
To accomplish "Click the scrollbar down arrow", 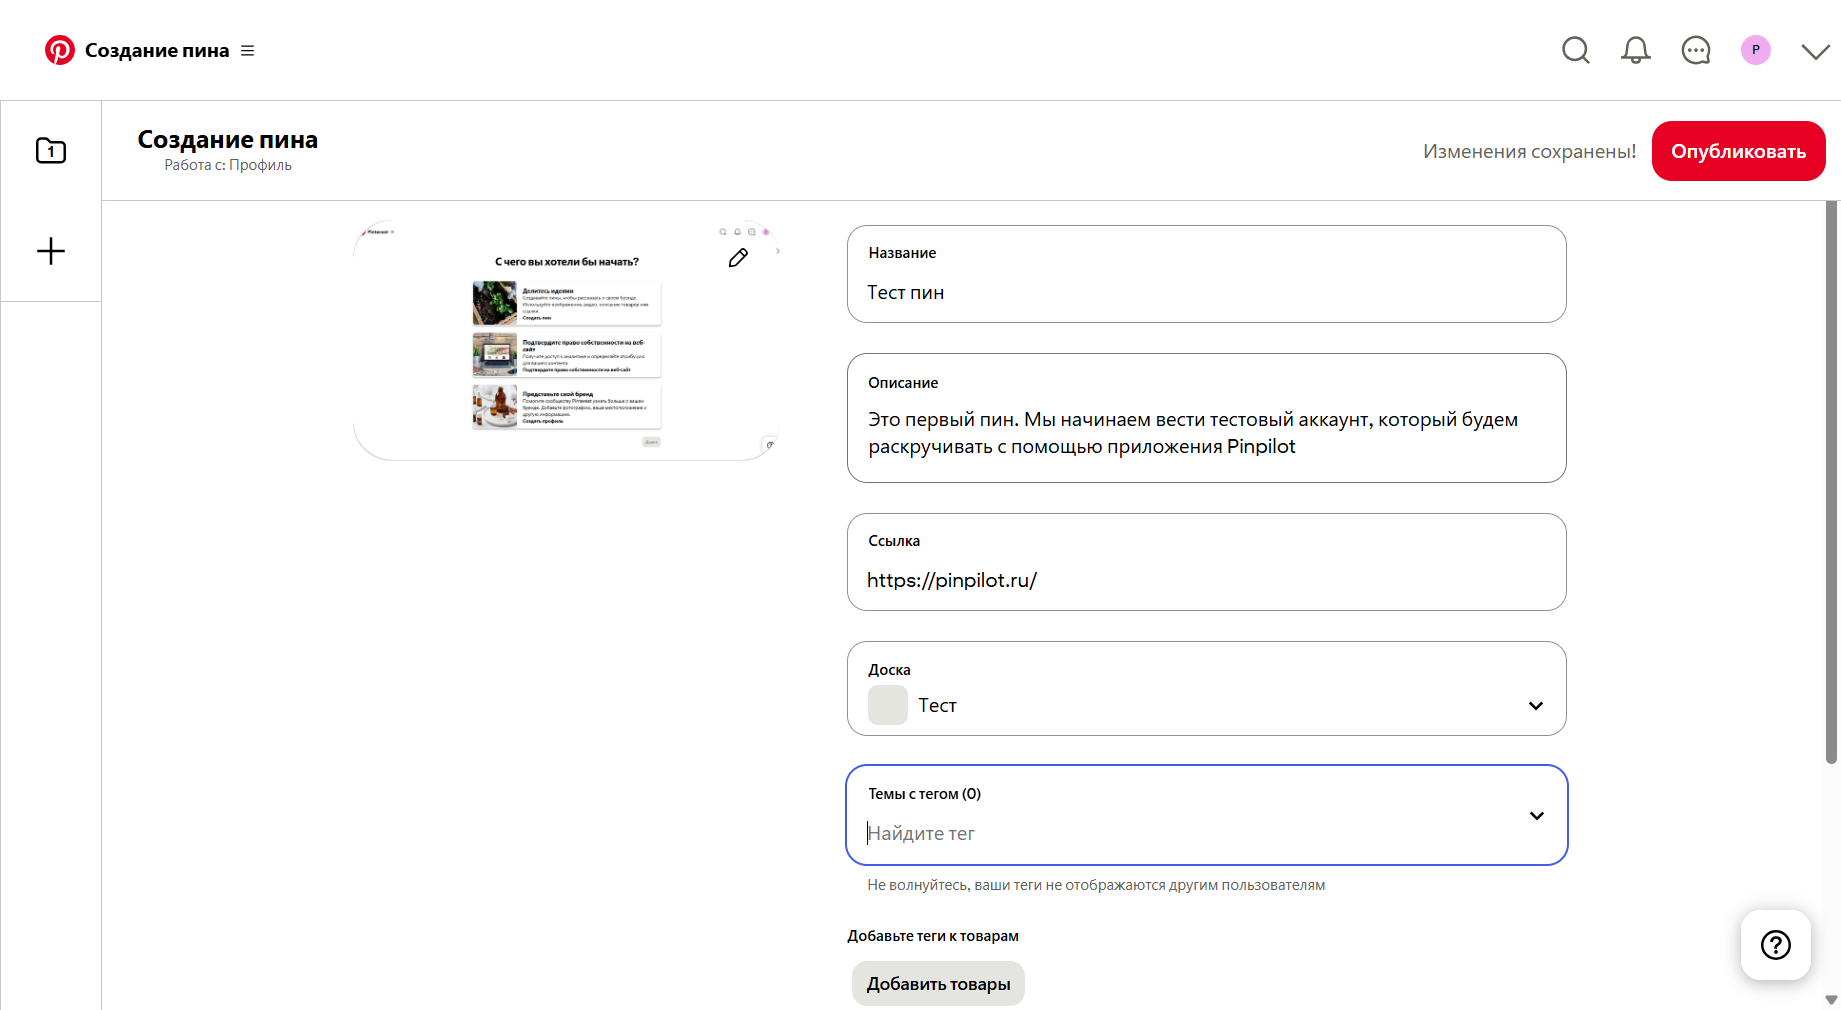I will (x=1832, y=1000).
